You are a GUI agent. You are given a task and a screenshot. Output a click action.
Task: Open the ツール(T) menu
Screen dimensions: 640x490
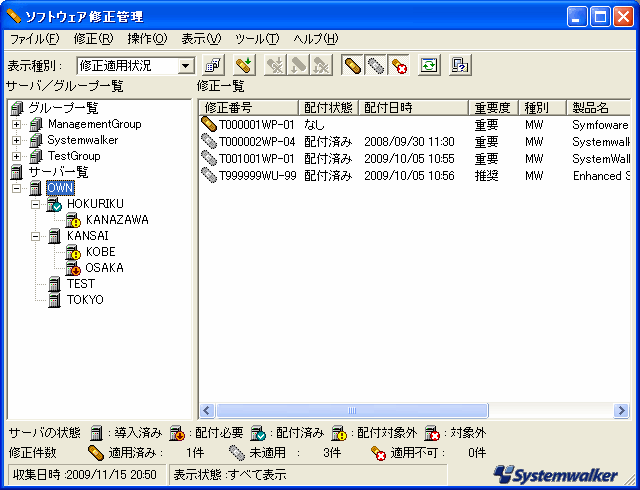(257, 39)
